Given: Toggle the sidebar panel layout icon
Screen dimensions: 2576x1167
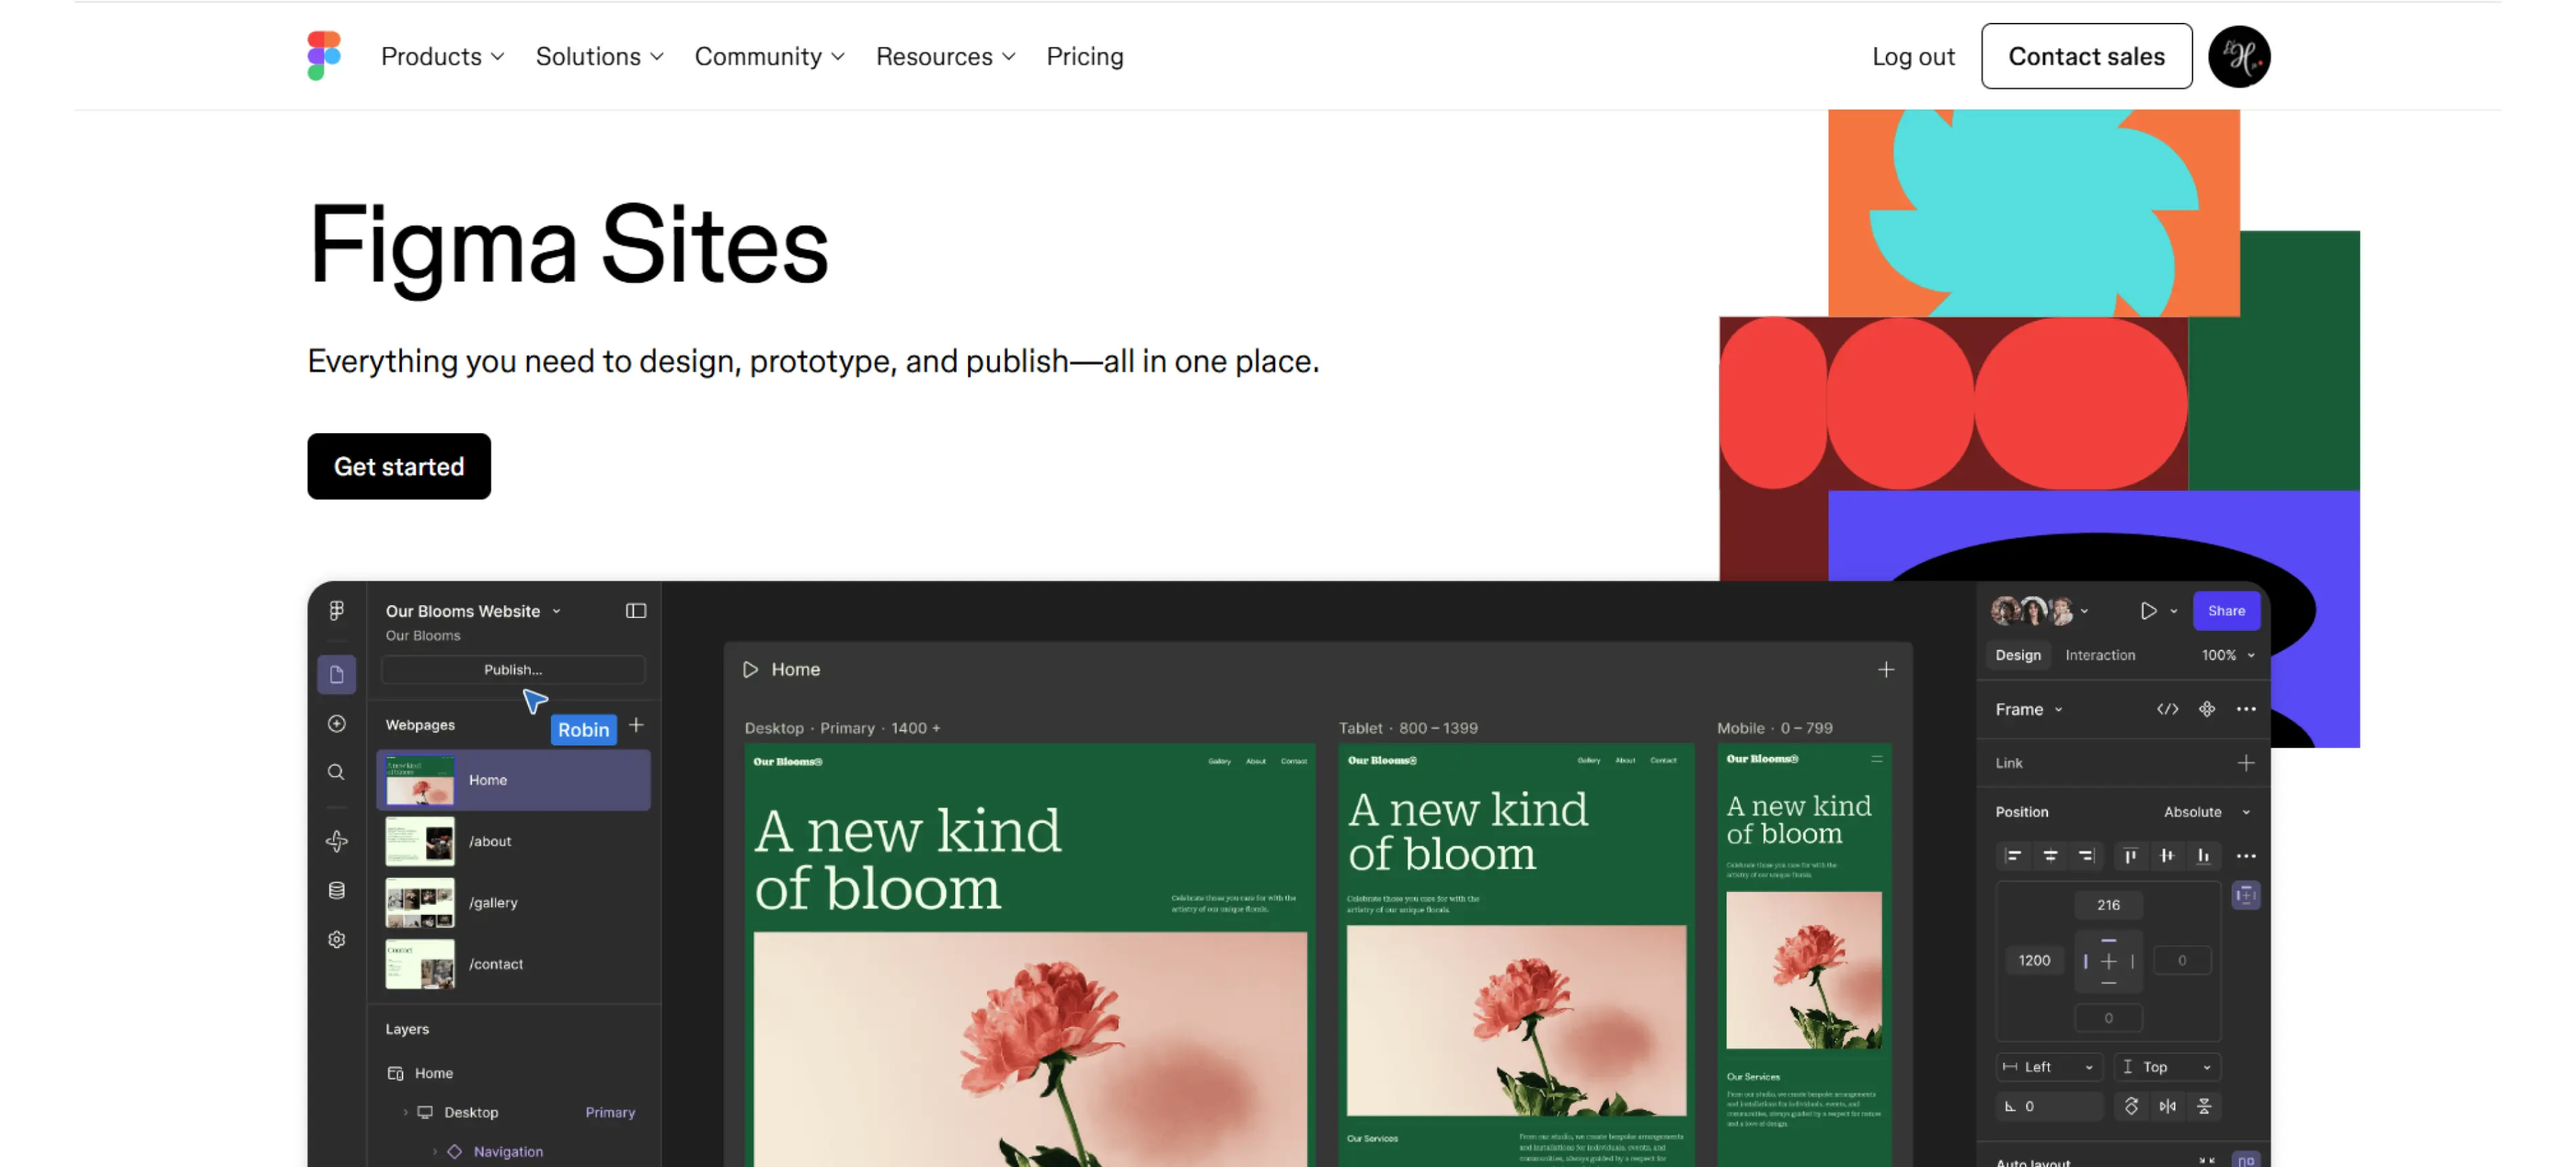Looking at the screenshot, I should 636,611.
